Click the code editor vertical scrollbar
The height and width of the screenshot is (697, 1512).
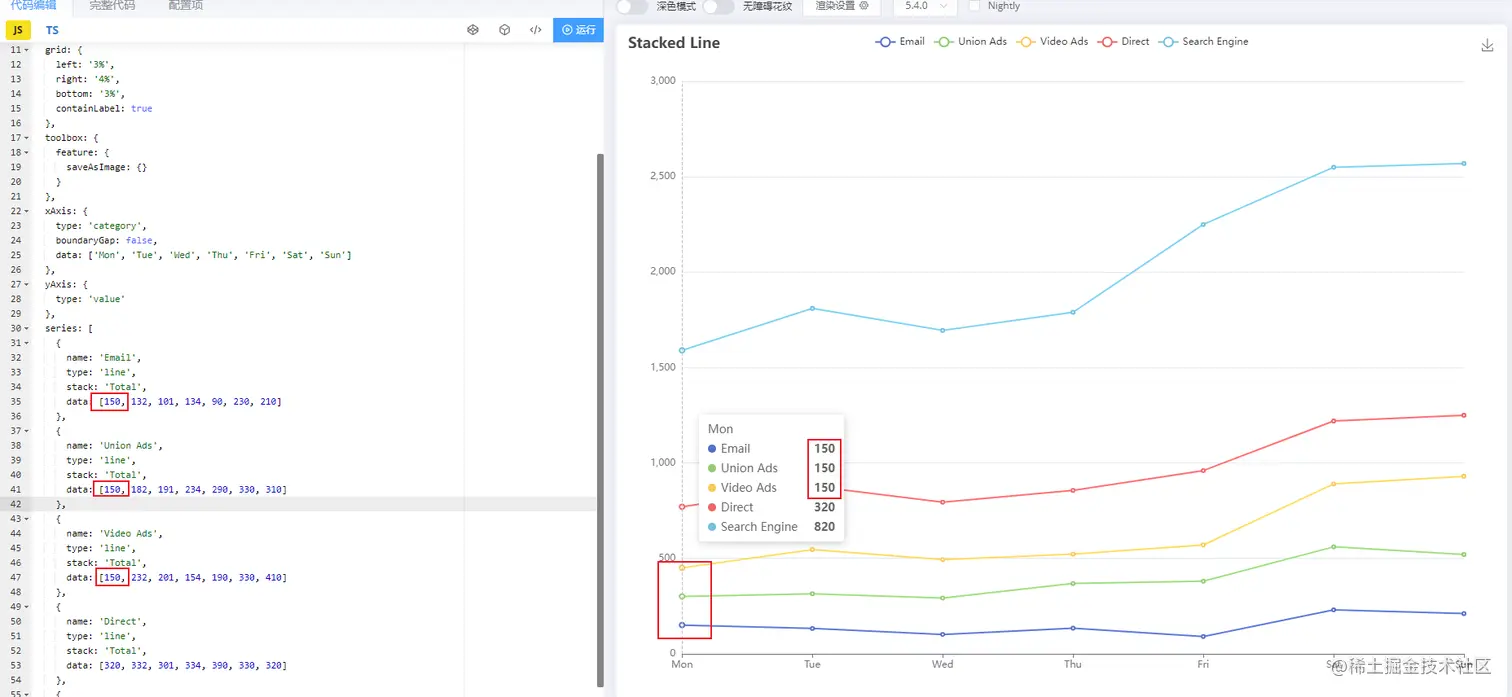pyautogui.click(x=600, y=420)
